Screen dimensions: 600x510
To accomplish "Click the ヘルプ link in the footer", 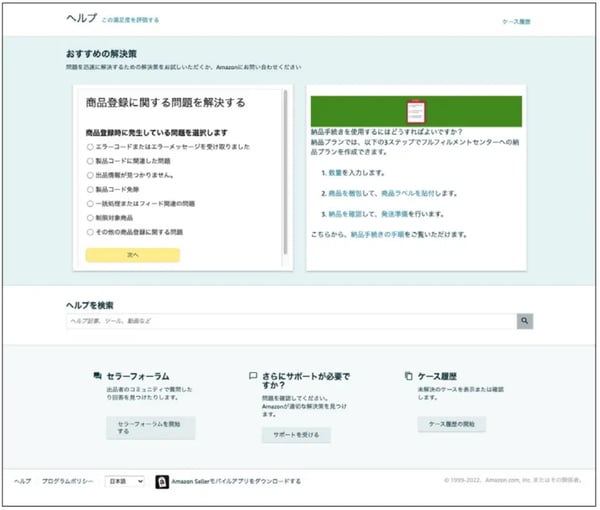I will coord(23,481).
